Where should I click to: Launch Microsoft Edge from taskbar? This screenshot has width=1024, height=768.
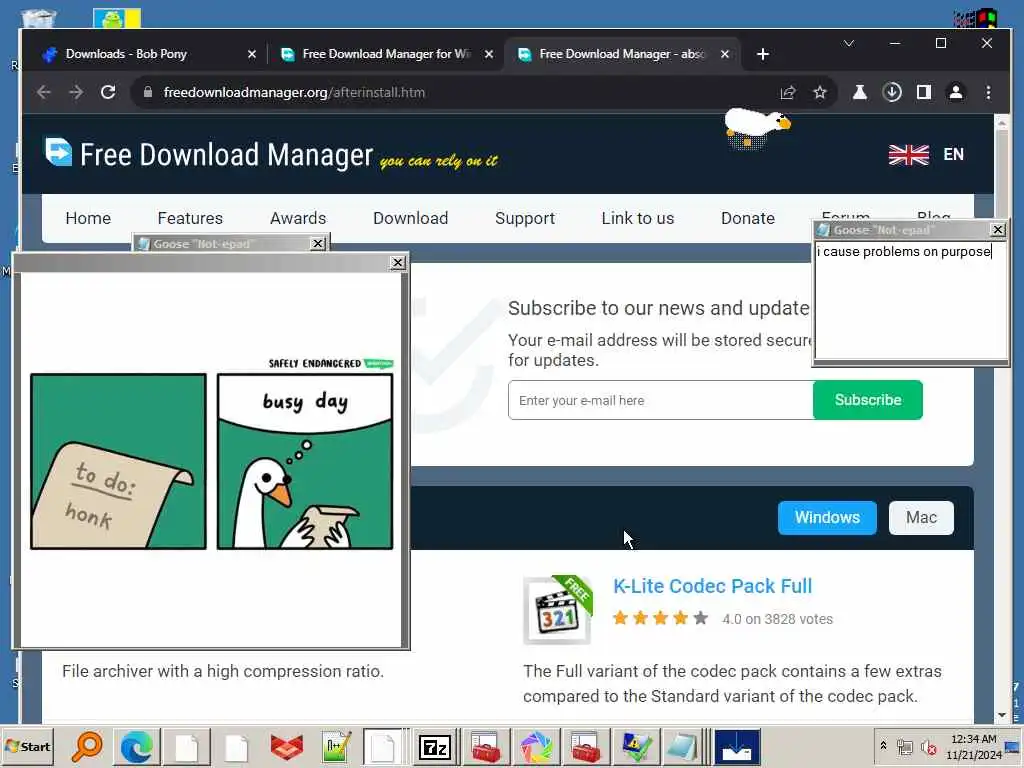pos(136,746)
